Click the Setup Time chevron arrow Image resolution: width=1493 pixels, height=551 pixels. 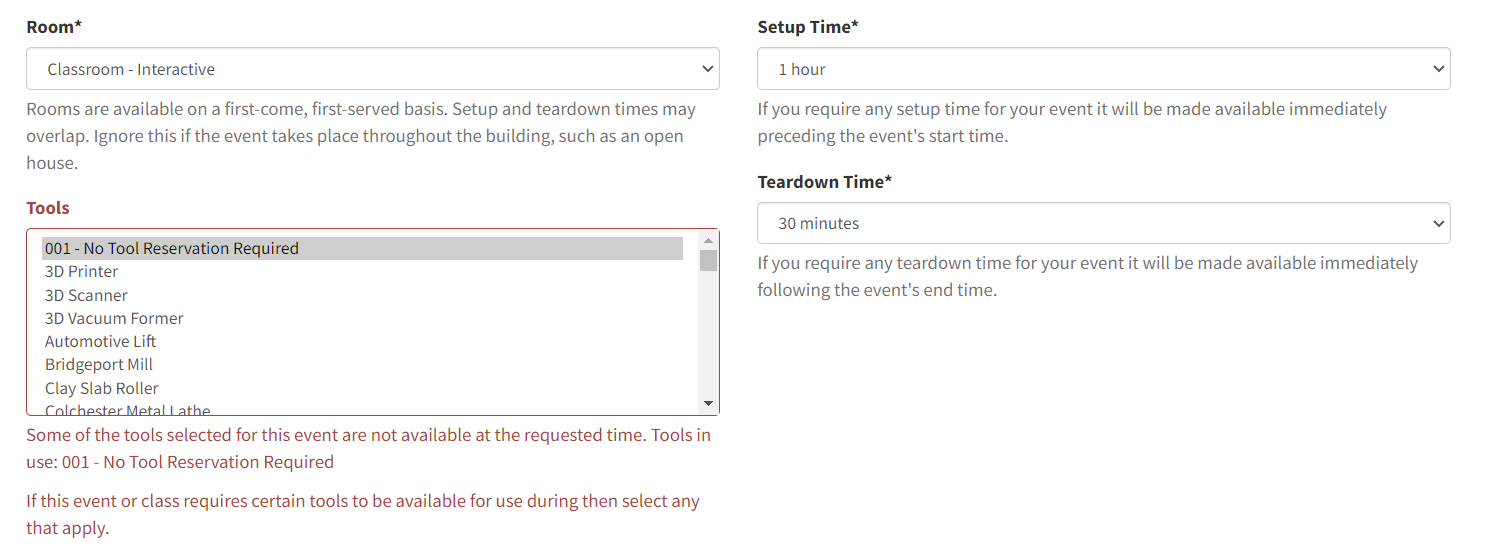pos(1439,69)
